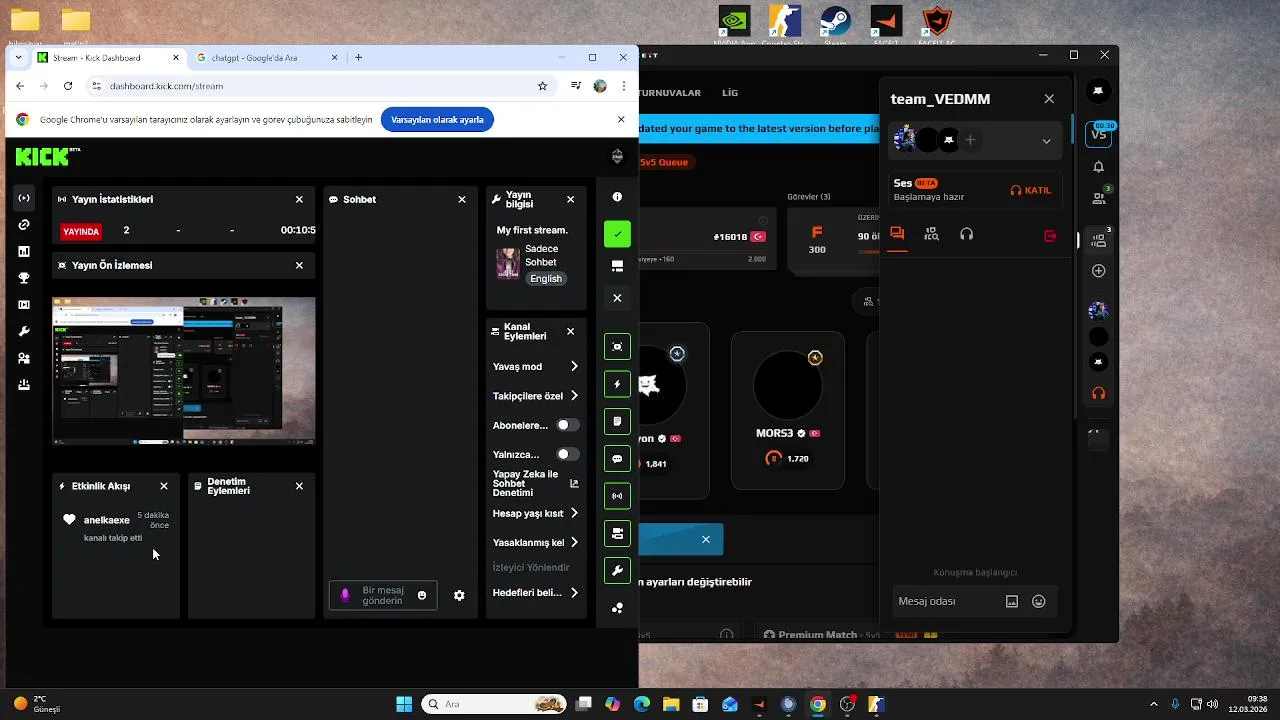Open chat settings gear icon
This screenshot has width=1280, height=720.
[x=459, y=595]
